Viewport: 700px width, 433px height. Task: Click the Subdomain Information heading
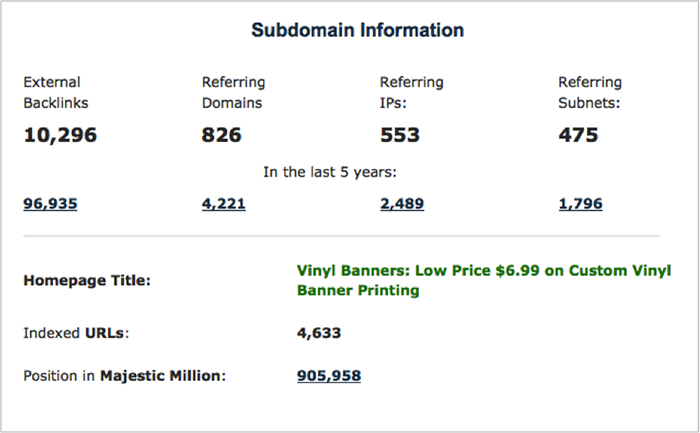(358, 30)
